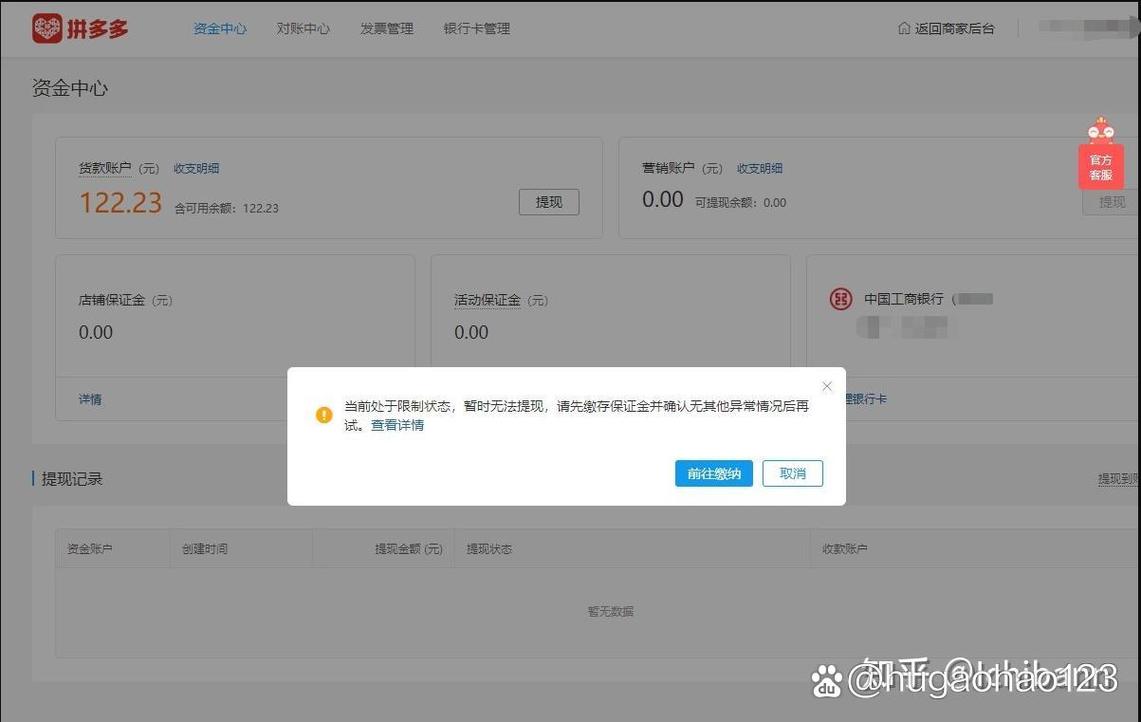Click 提现金额 (元) column header

[x=408, y=549]
